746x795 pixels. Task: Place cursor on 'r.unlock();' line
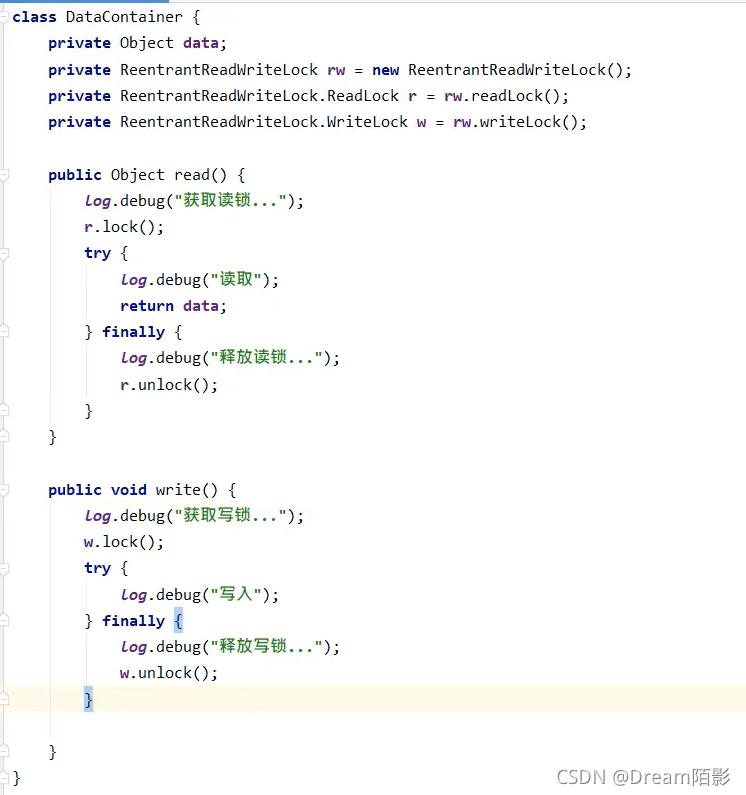point(169,385)
